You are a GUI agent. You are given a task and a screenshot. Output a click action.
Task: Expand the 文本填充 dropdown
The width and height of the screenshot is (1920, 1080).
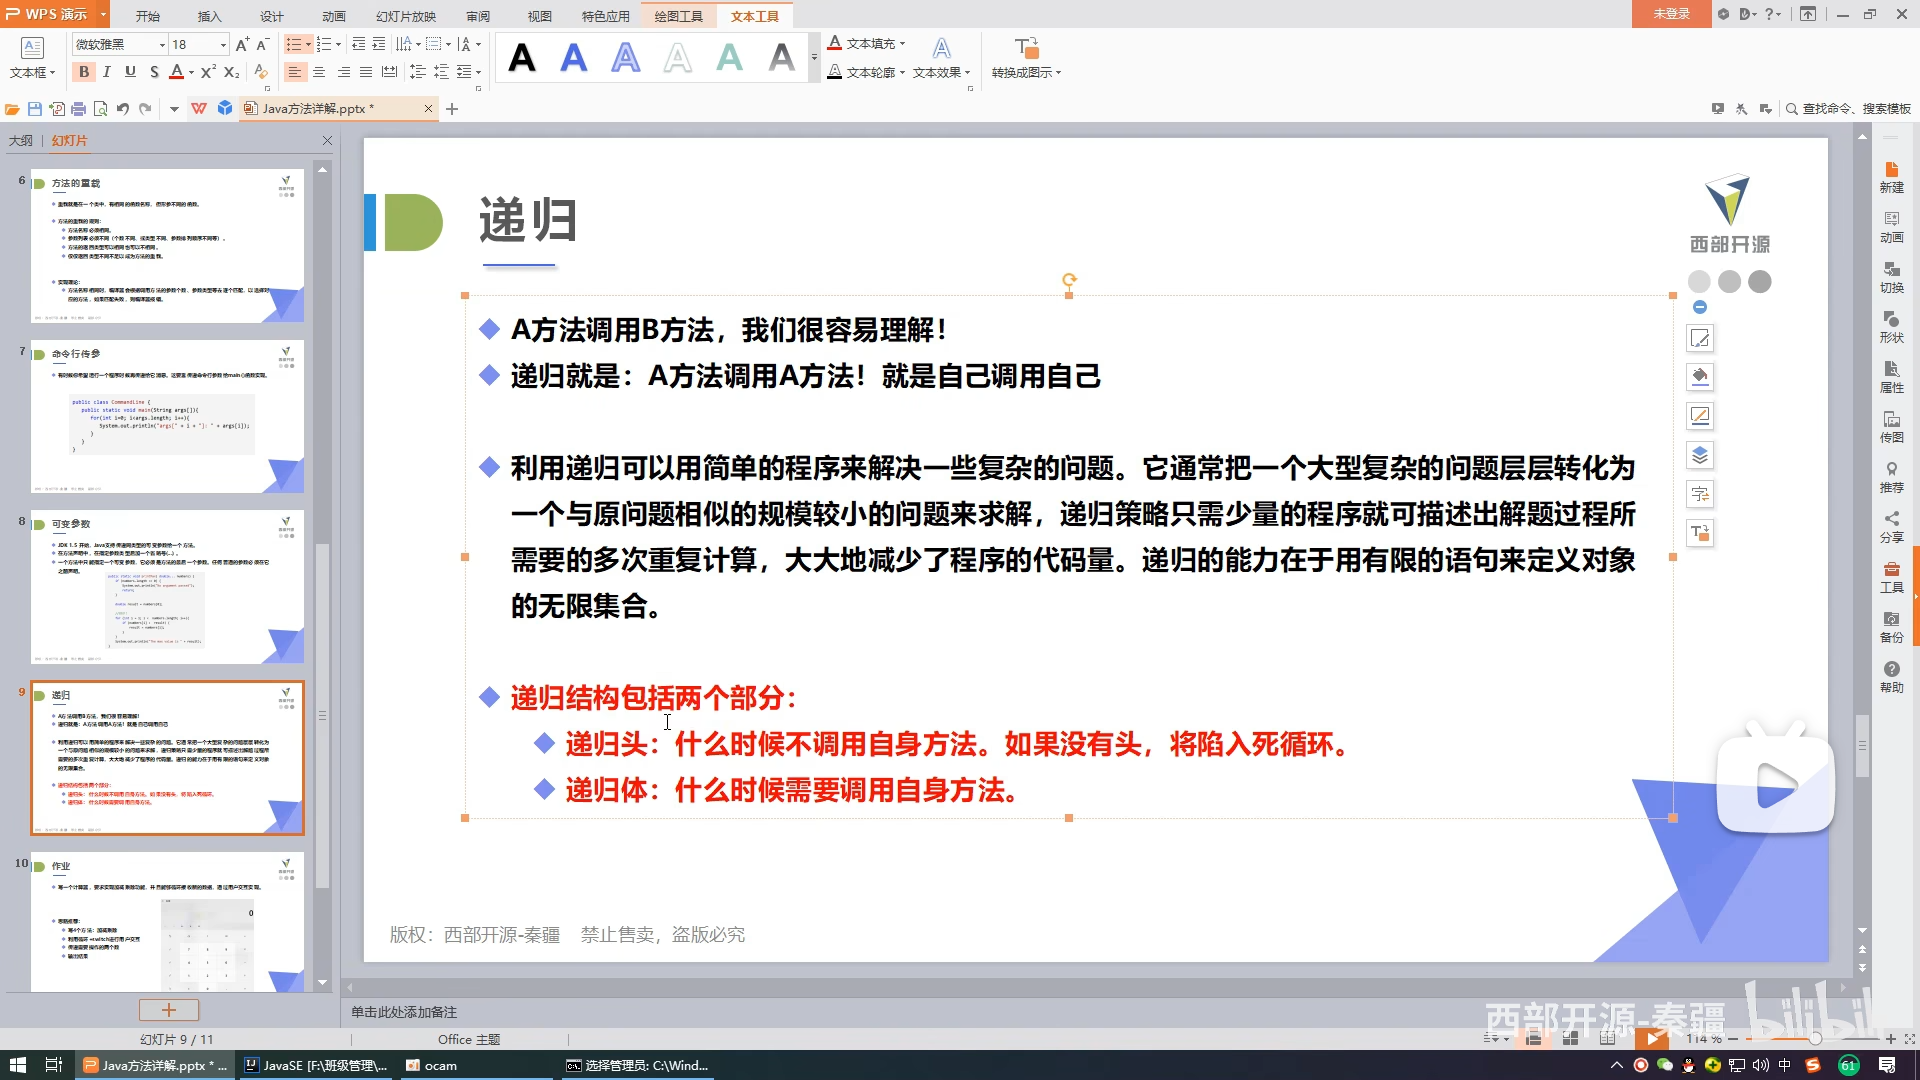point(902,44)
